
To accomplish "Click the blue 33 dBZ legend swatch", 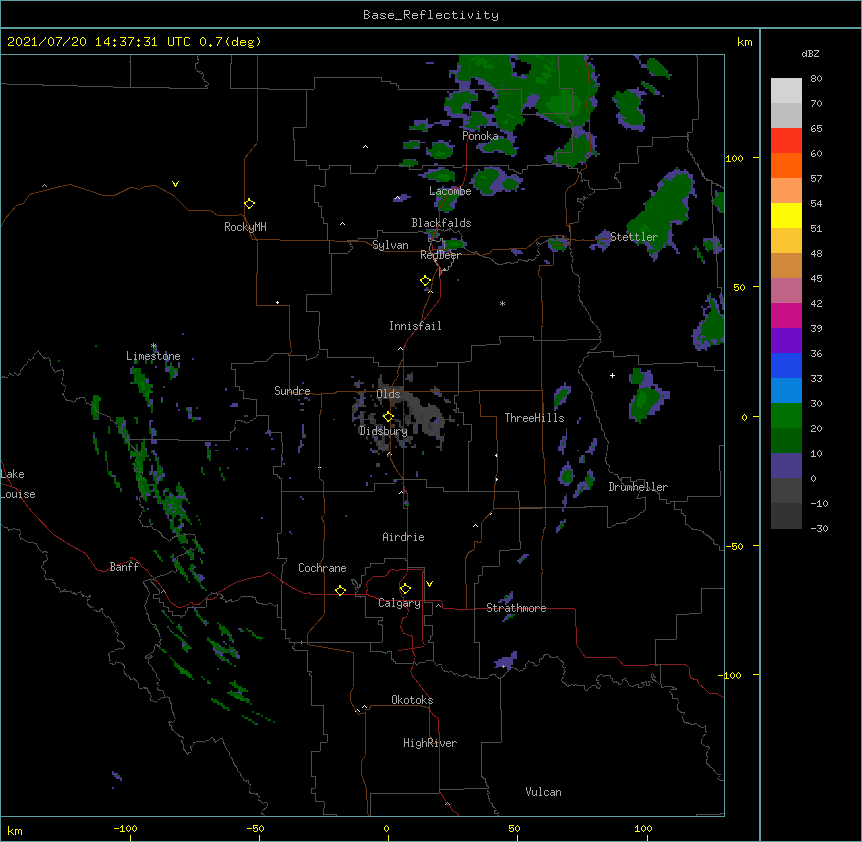I will [786, 390].
